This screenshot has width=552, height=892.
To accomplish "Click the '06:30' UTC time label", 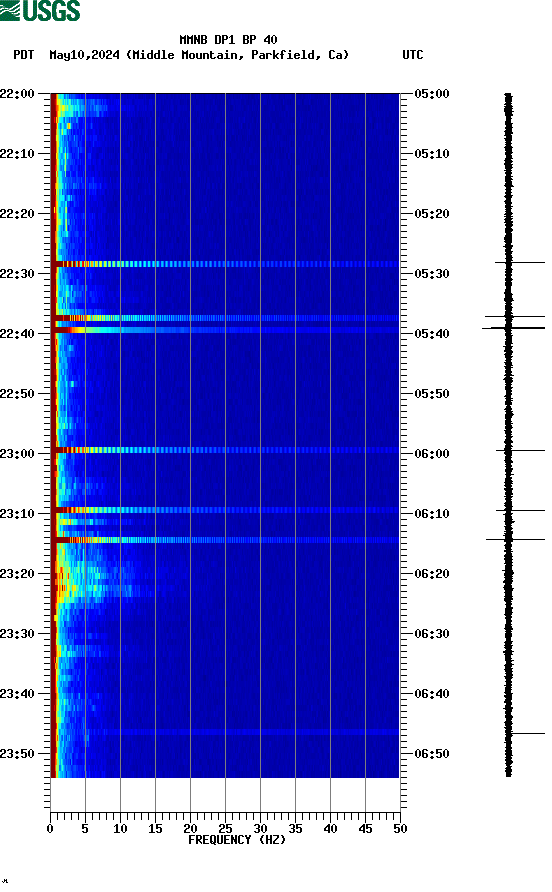I will pyautogui.click(x=432, y=634).
